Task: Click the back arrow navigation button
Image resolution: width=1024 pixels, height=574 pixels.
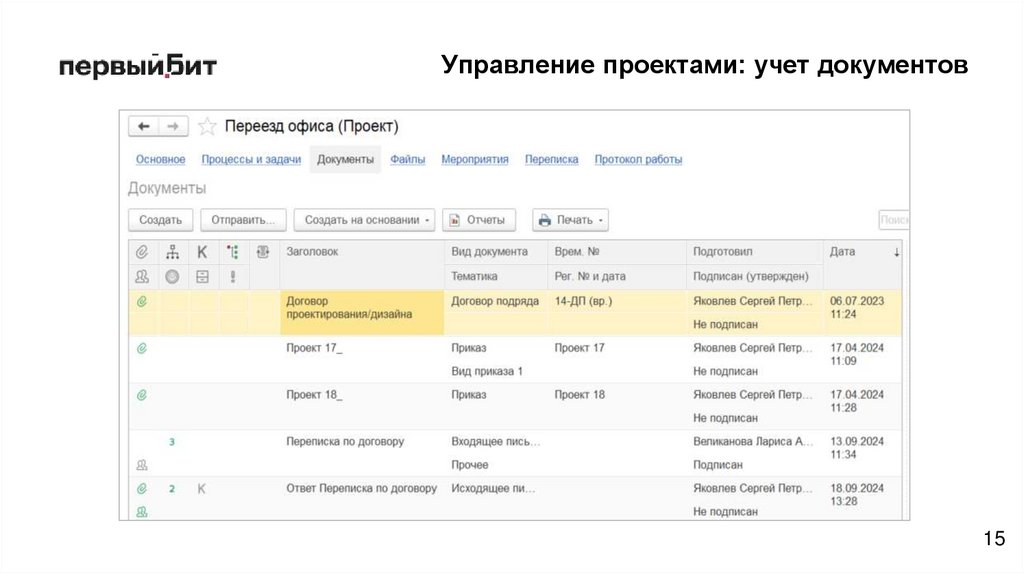Action: tap(144, 126)
